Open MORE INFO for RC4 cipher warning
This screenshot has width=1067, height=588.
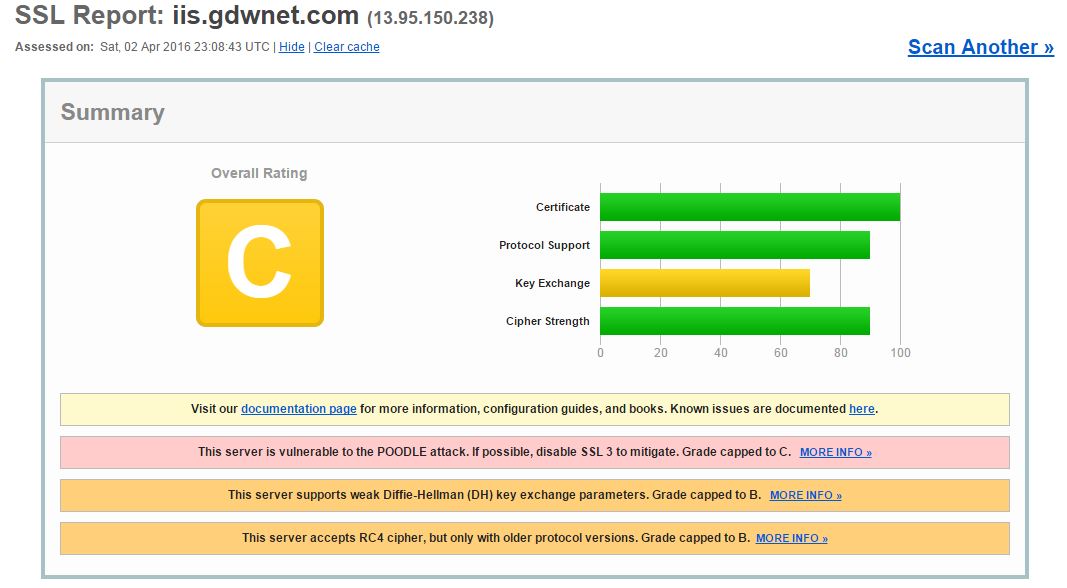791,538
